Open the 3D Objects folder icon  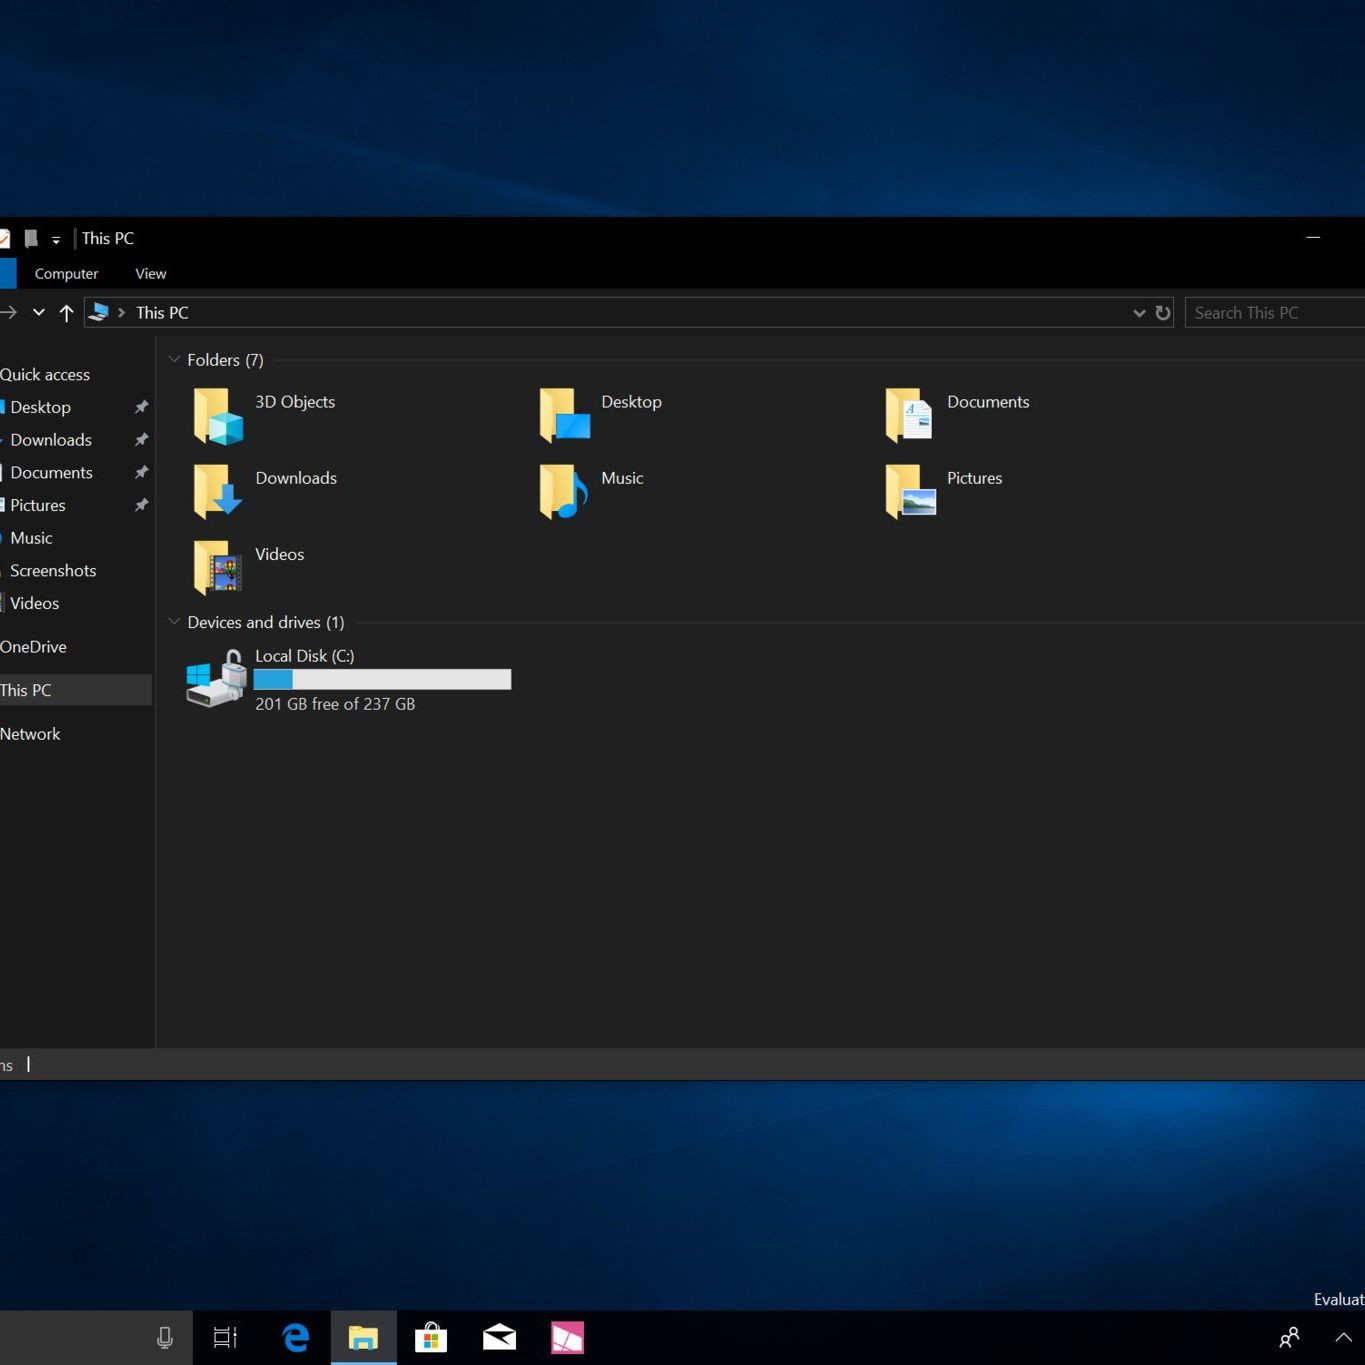pos(218,415)
